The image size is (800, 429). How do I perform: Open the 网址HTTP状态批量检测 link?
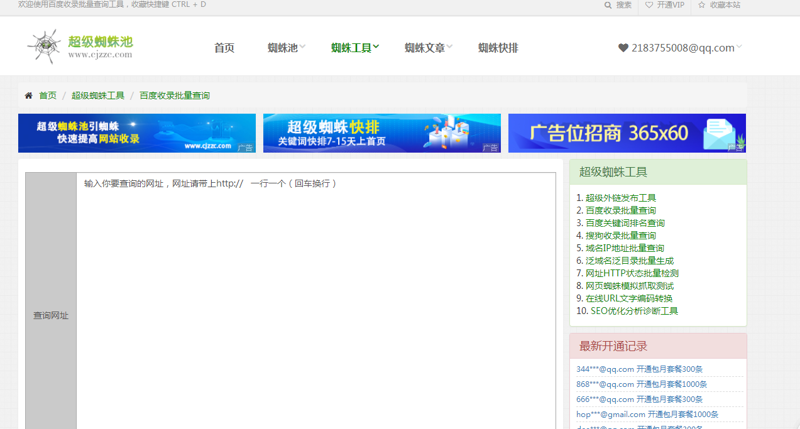pyautogui.click(x=632, y=273)
